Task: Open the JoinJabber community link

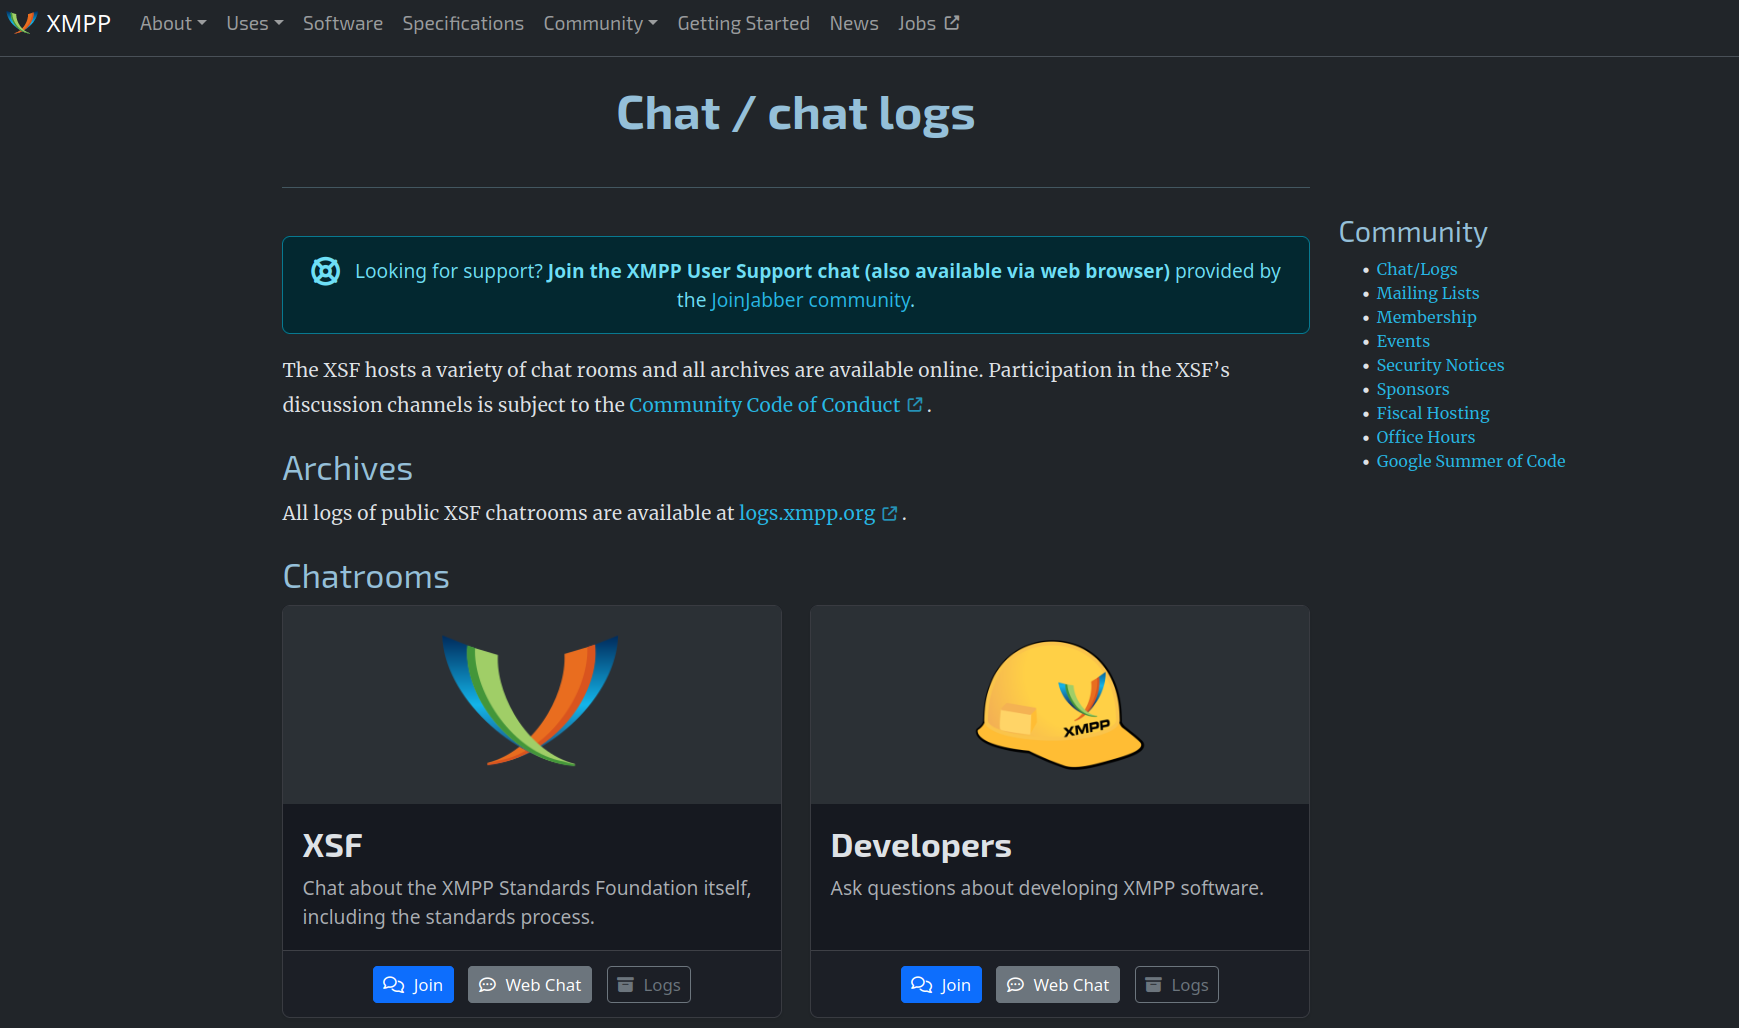Action: tap(810, 300)
